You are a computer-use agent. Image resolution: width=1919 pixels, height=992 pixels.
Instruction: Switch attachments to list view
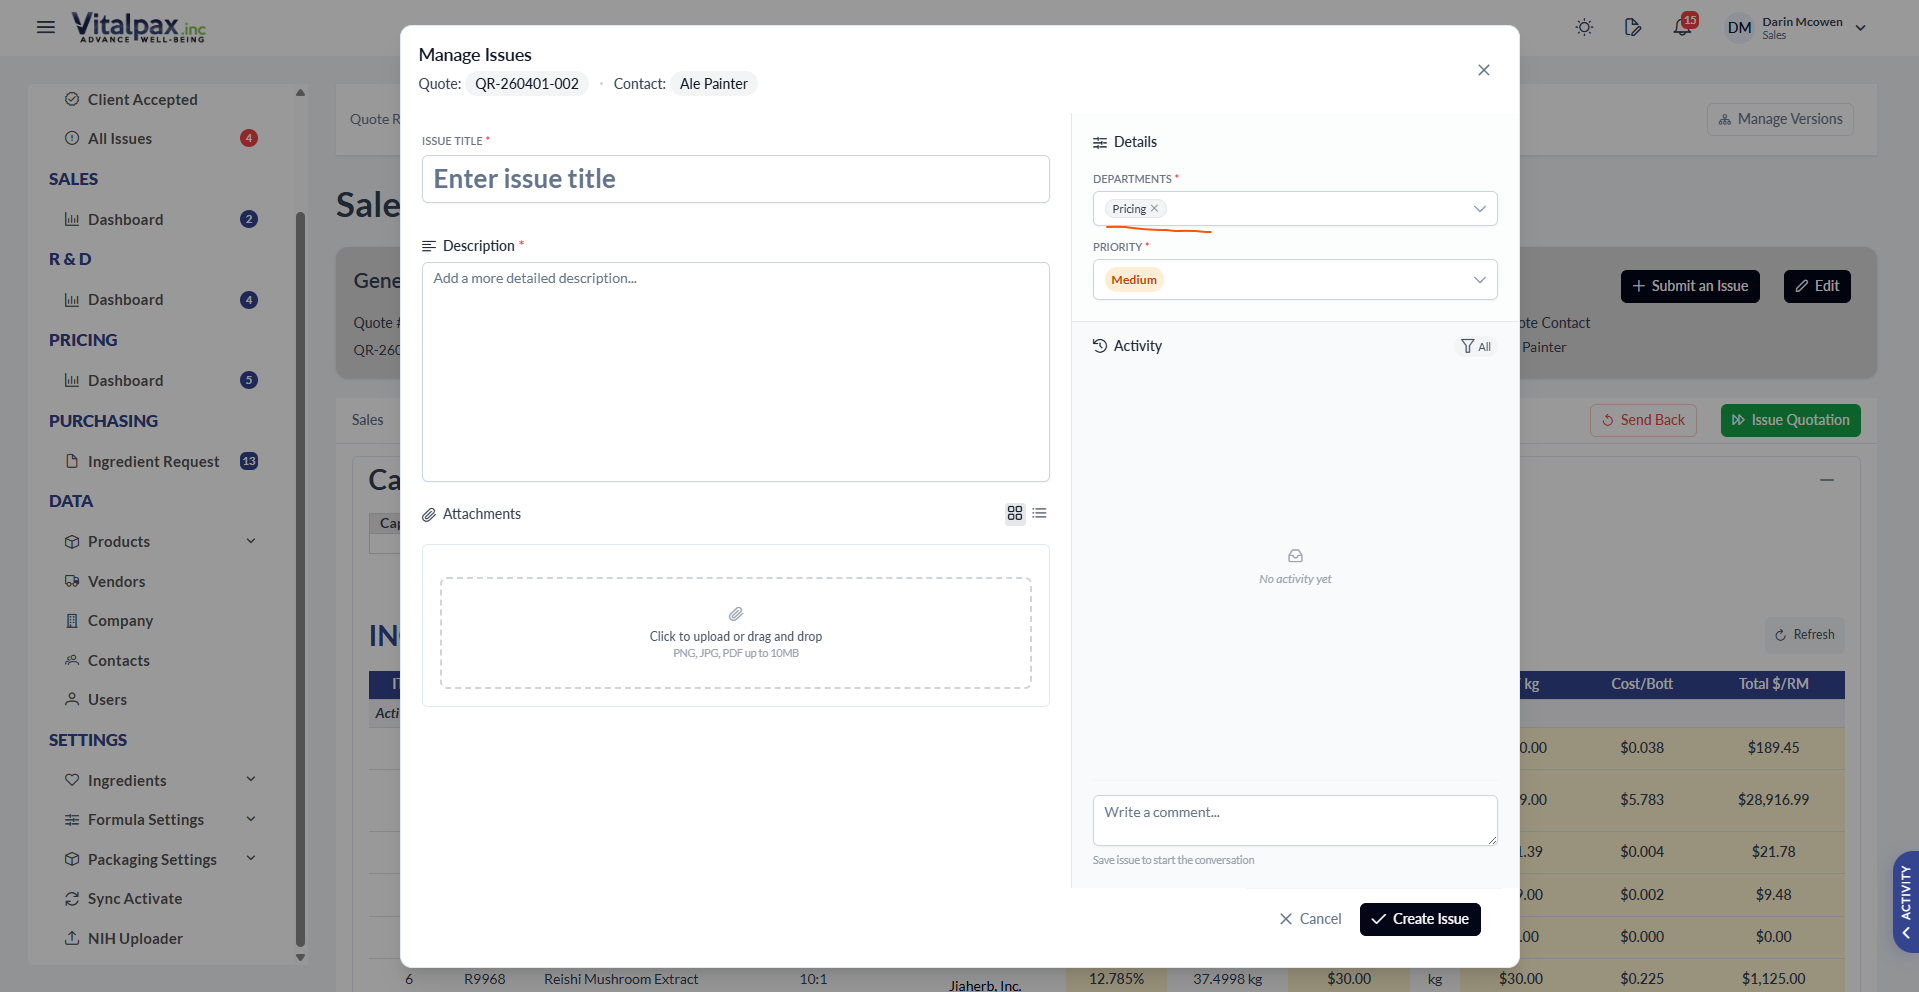point(1039,513)
